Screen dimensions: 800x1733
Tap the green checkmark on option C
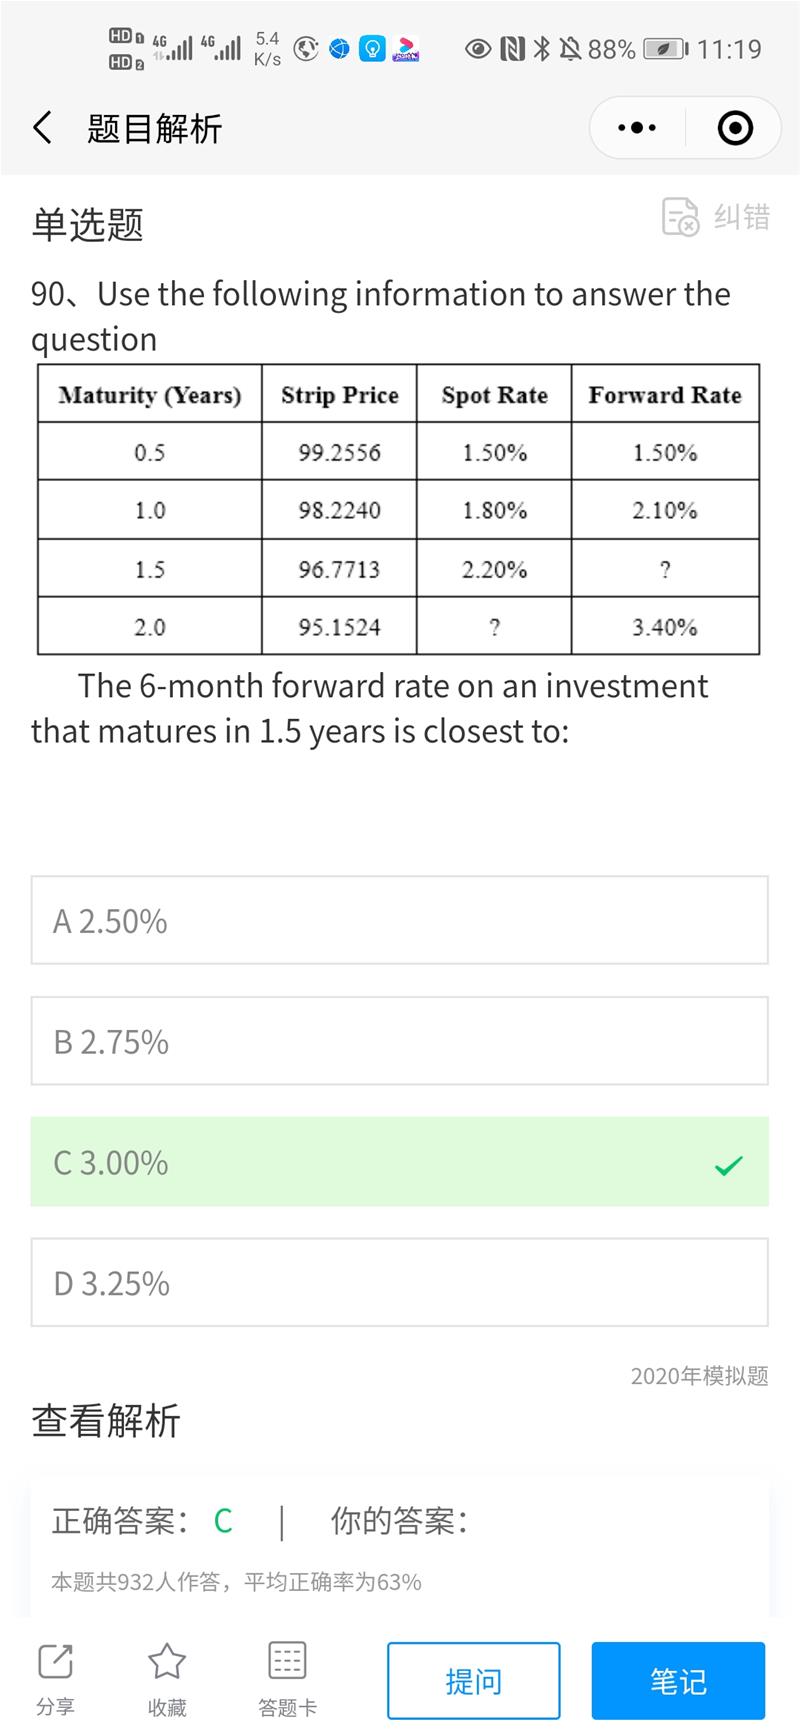click(x=729, y=1165)
